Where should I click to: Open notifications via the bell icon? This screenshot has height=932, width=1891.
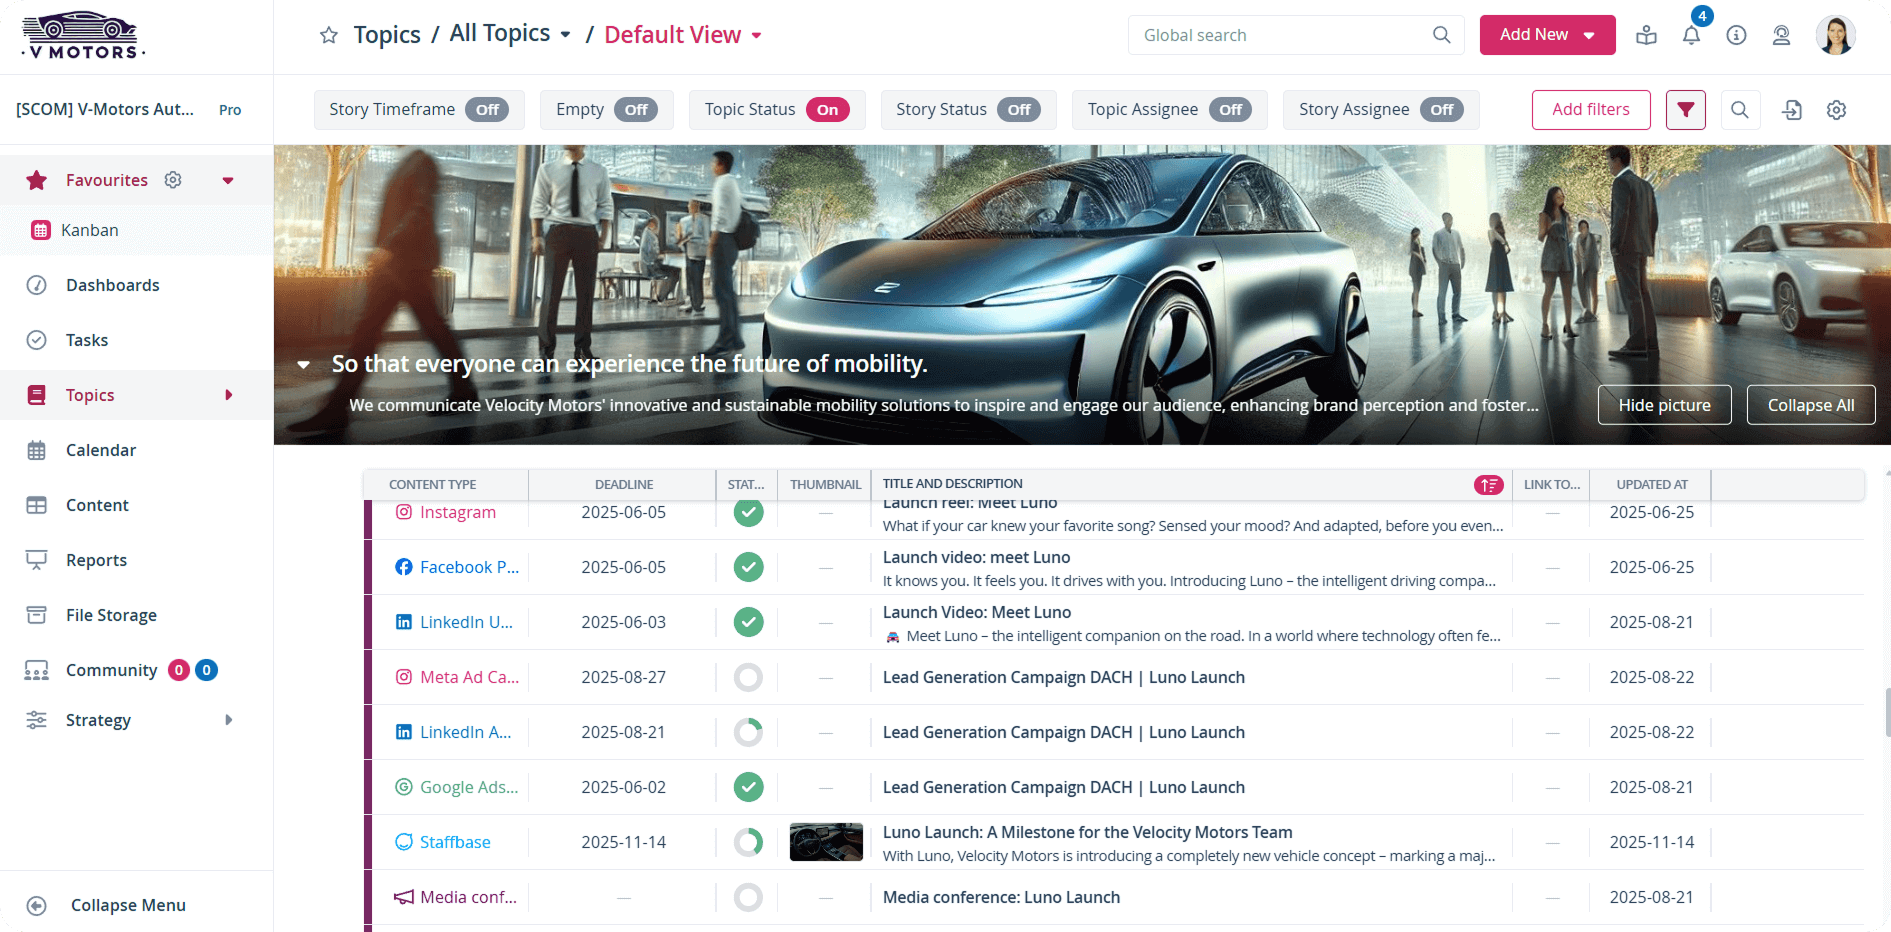[x=1691, y=34]
